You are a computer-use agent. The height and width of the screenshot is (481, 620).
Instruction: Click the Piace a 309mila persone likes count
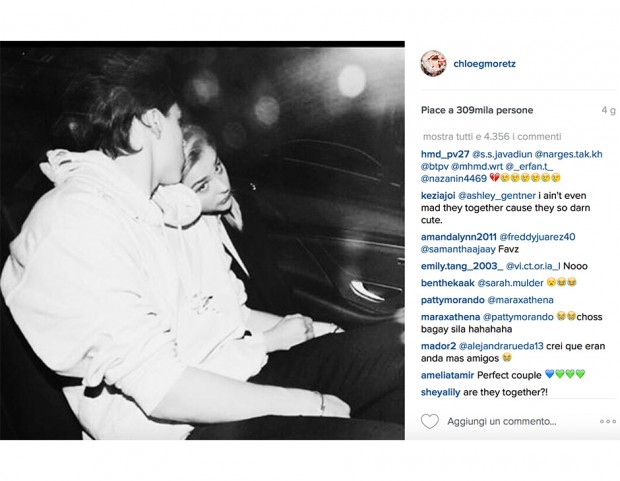477,110
